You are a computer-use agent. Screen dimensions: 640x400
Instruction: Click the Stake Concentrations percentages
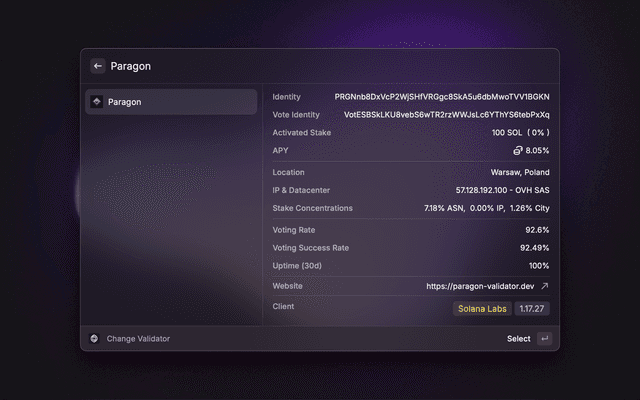point(486,208)
